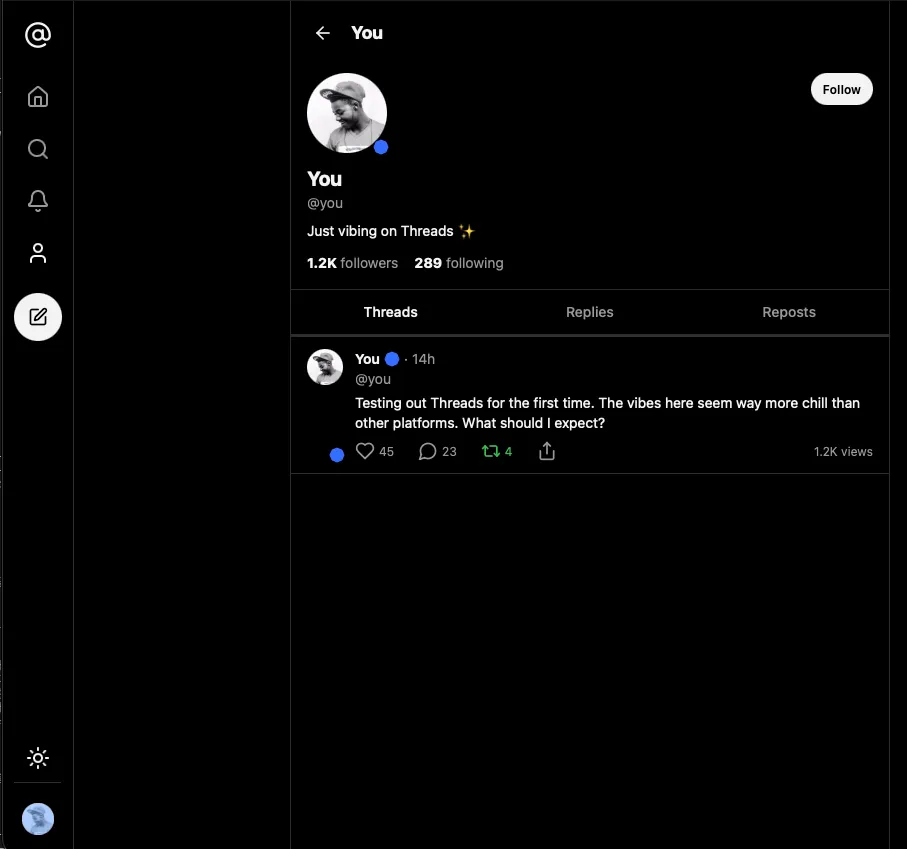Click post author name You

click(x=367, y=359)
